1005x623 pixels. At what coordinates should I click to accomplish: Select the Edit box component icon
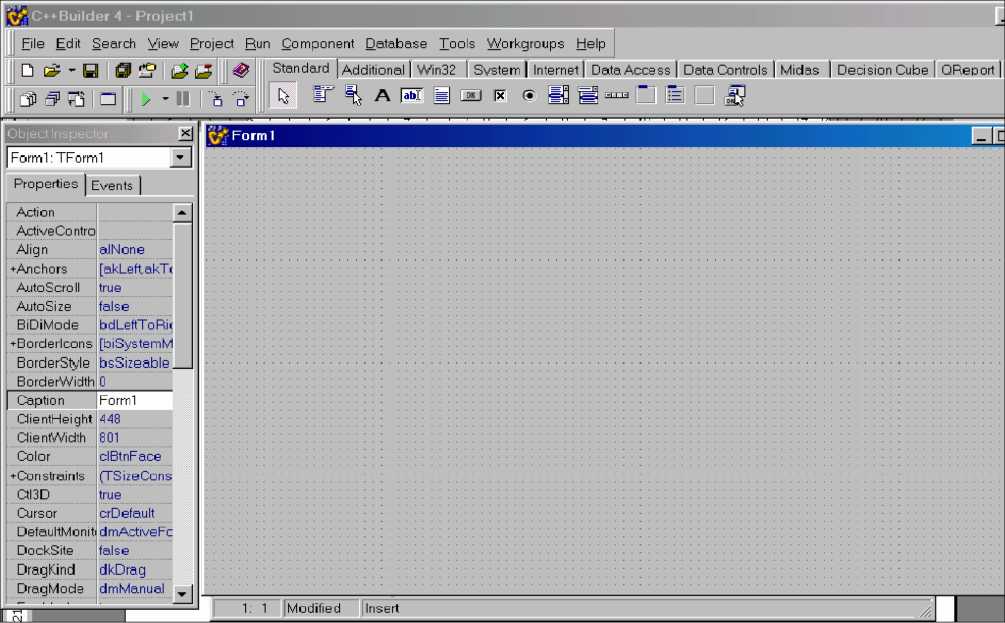pos(411,96)
